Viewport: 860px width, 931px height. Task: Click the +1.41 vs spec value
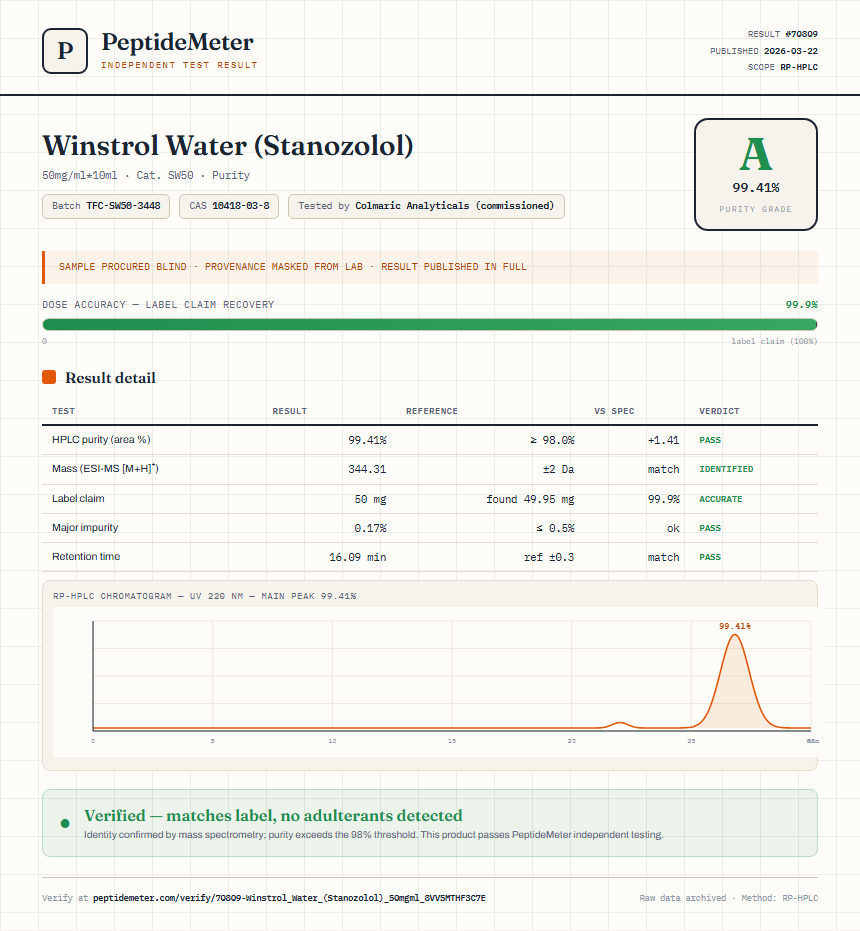pos(663,440)
